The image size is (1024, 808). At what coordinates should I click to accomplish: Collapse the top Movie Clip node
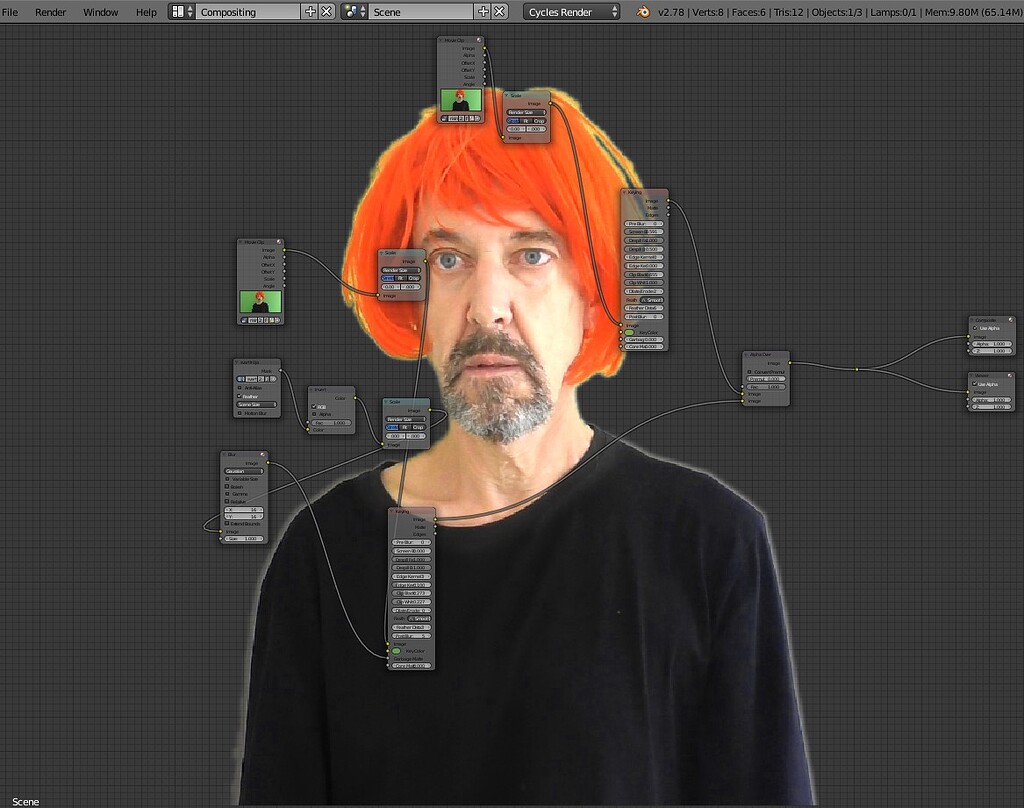pos(441,40)
